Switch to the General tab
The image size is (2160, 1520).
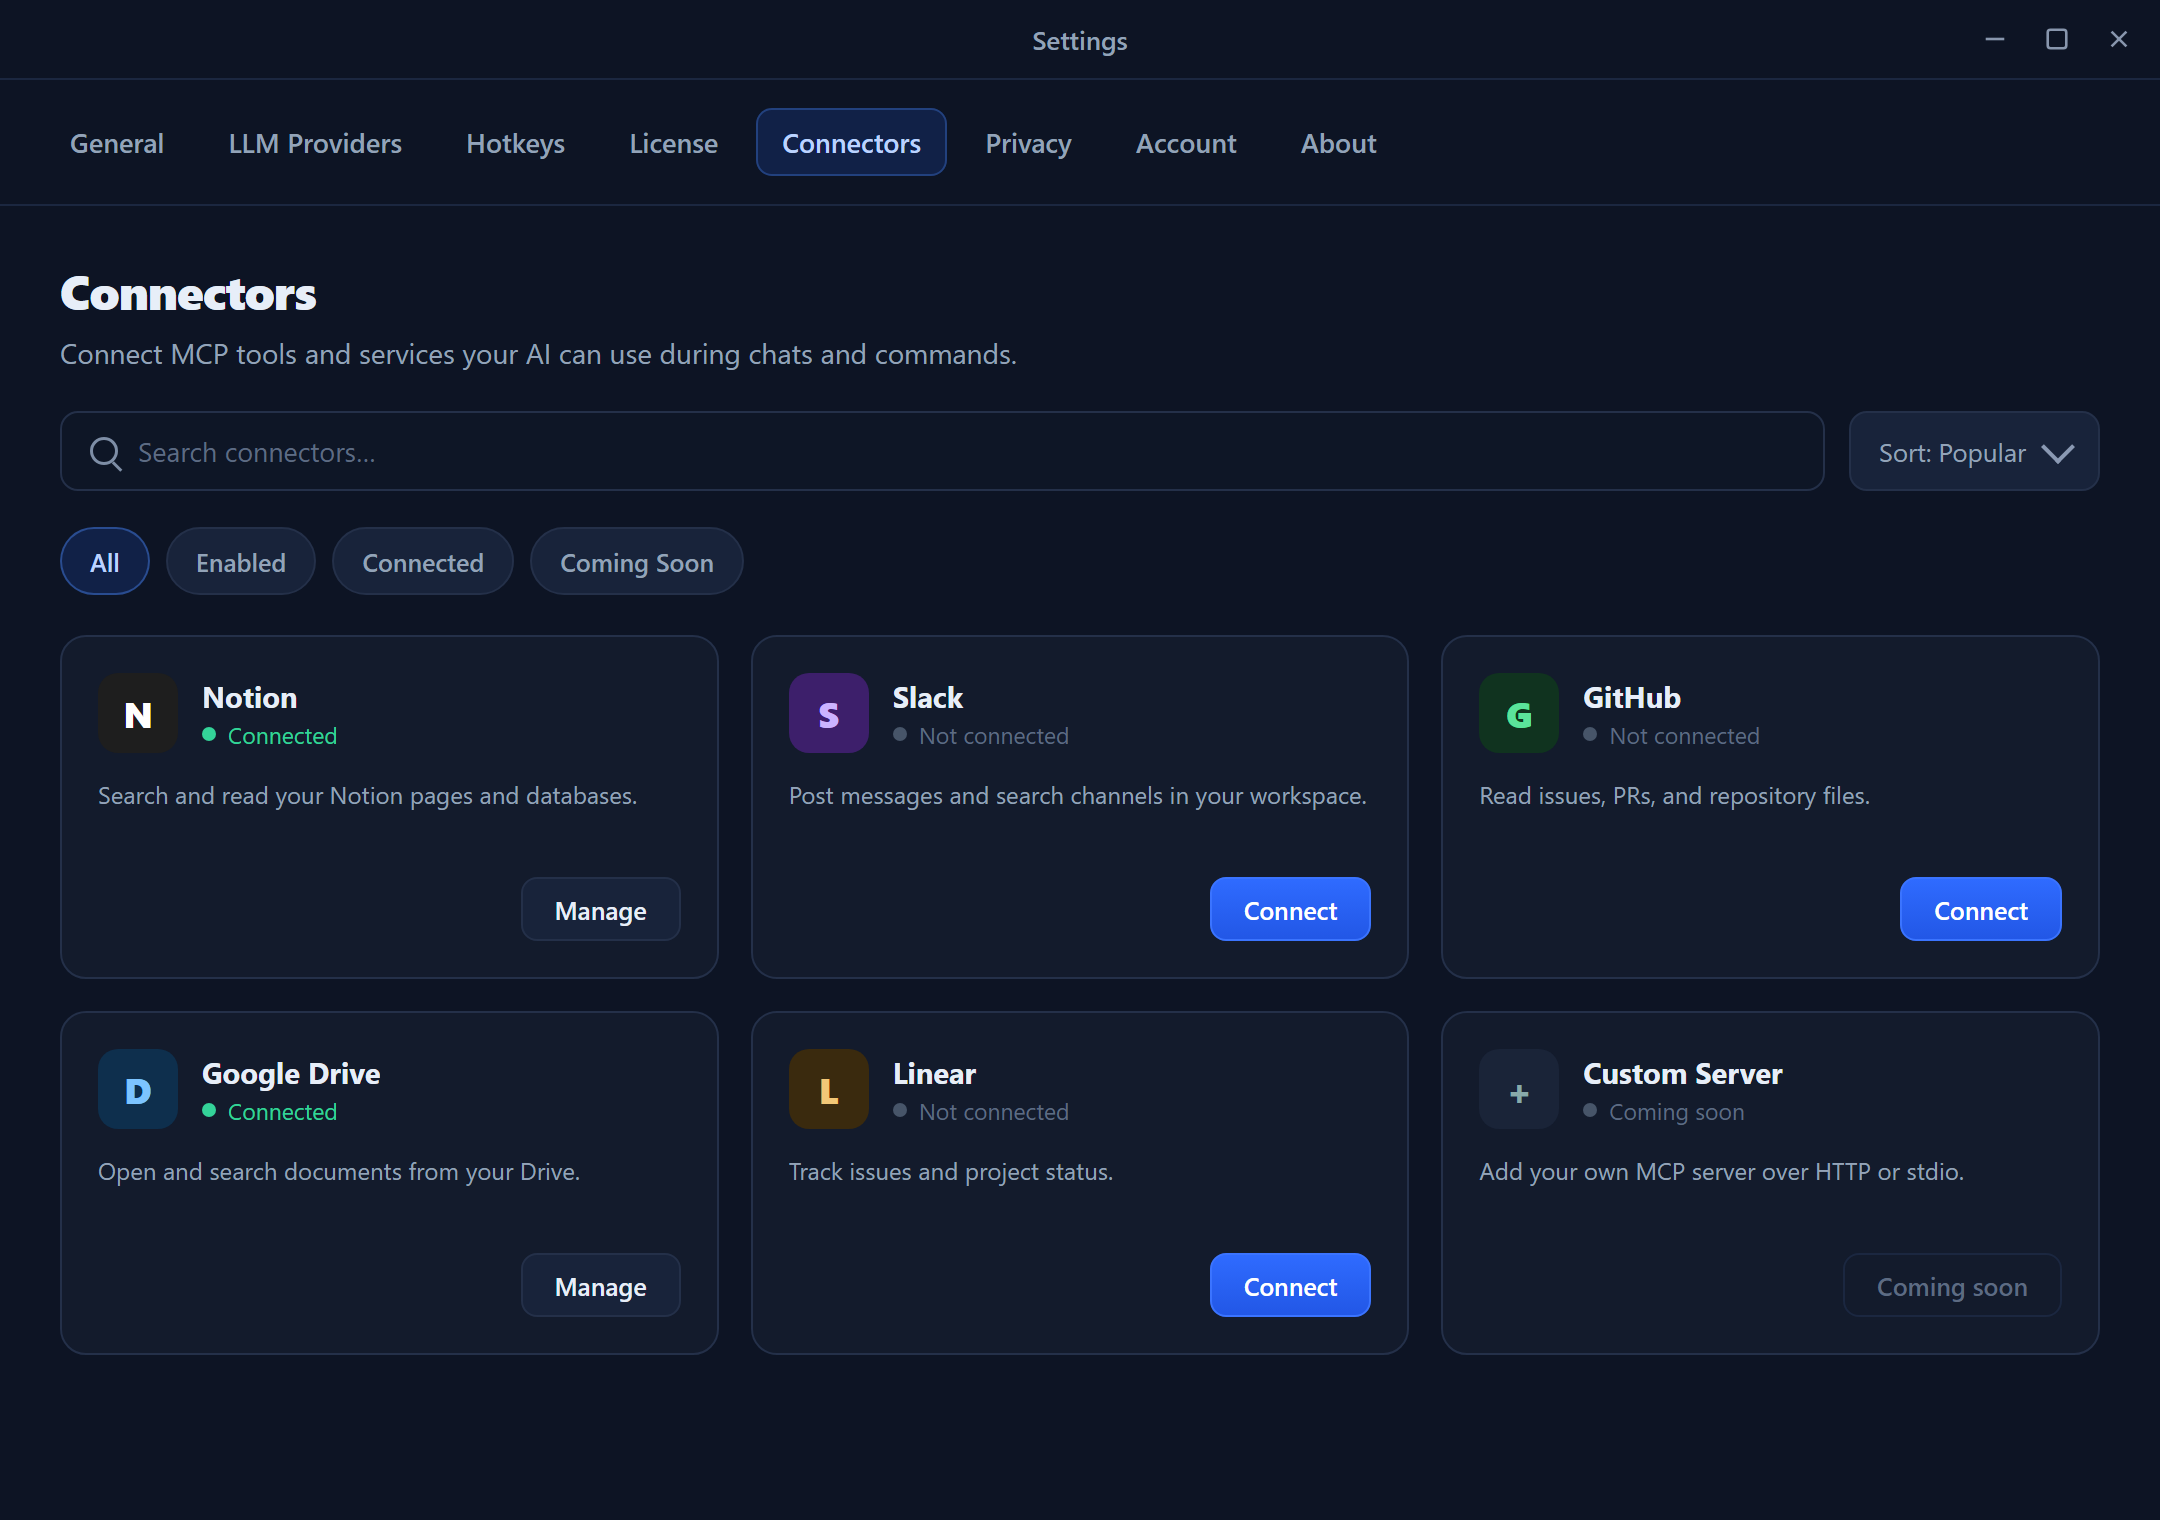click(117, 143)
